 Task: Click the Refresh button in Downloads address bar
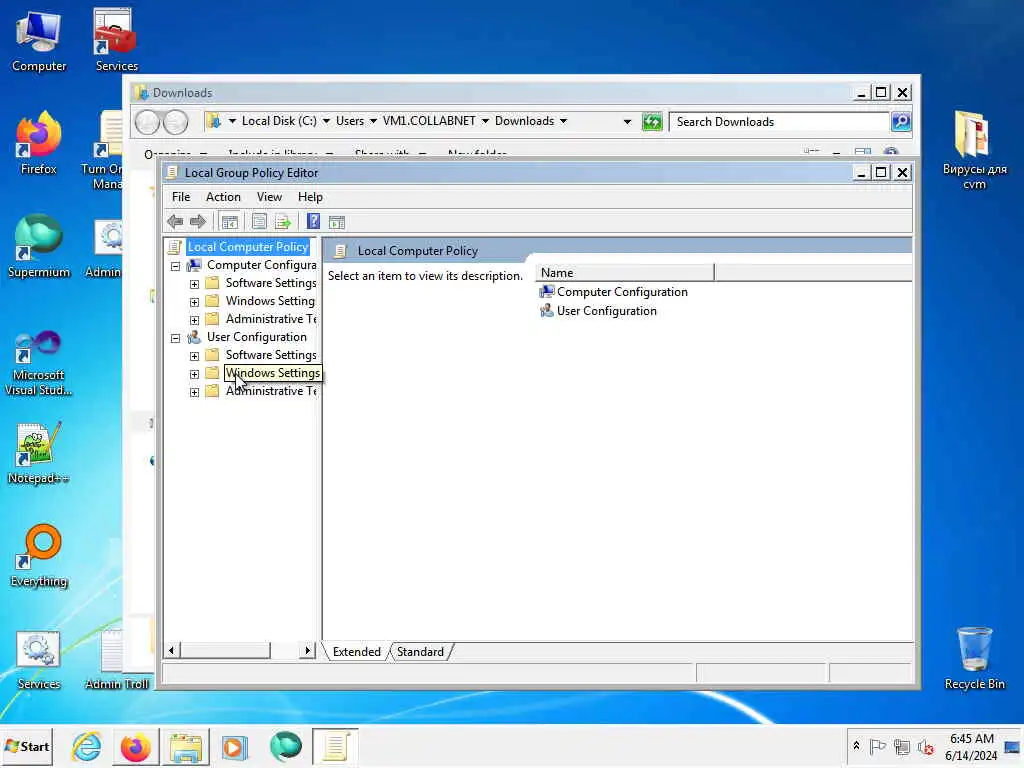652,121
